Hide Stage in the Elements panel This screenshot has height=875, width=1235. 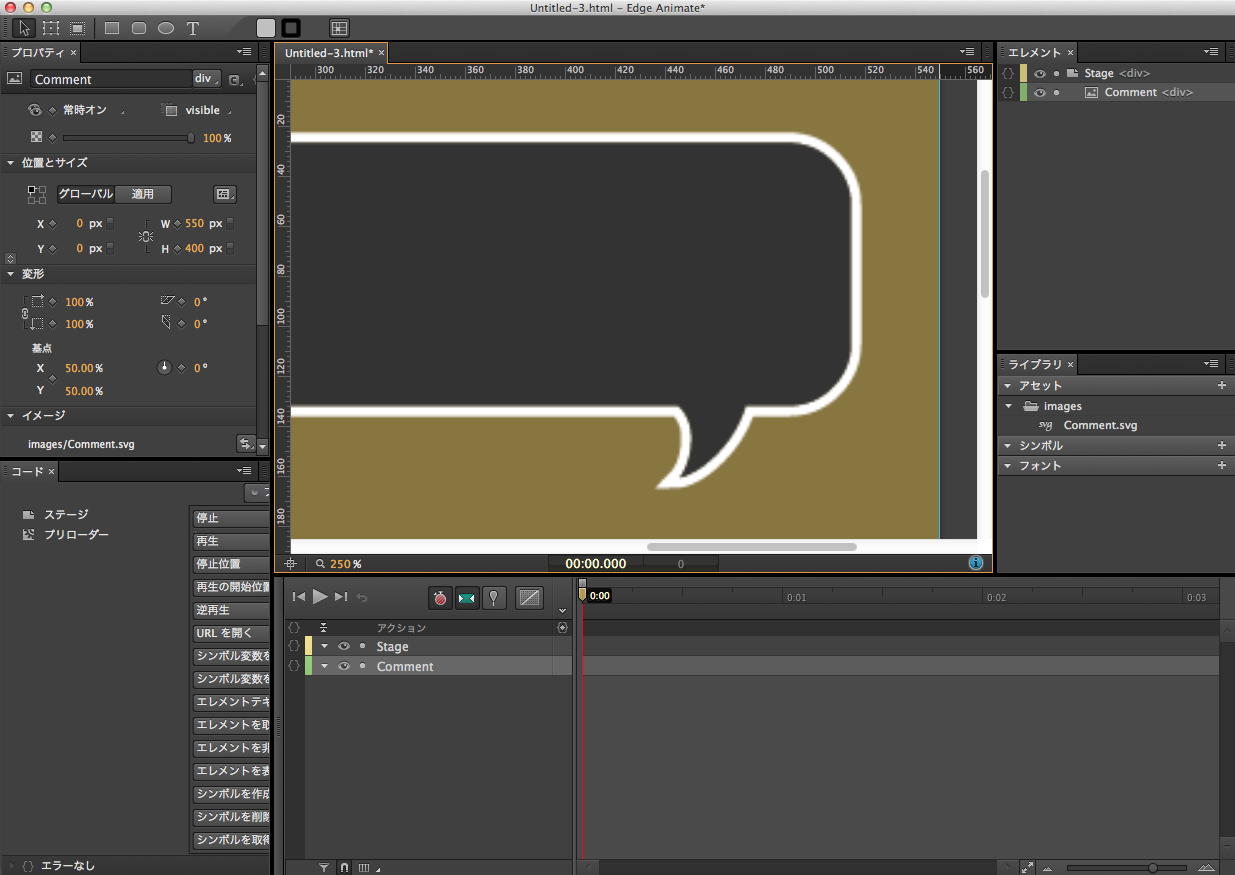click(x=1040, y=73)
